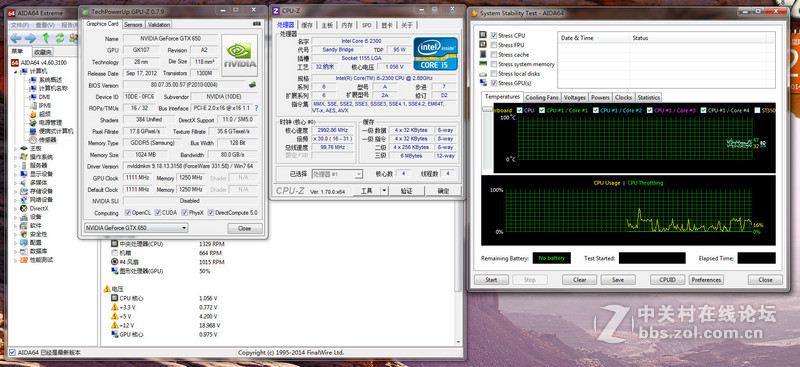Click the Clear button in Stability Test

(579, 280)
